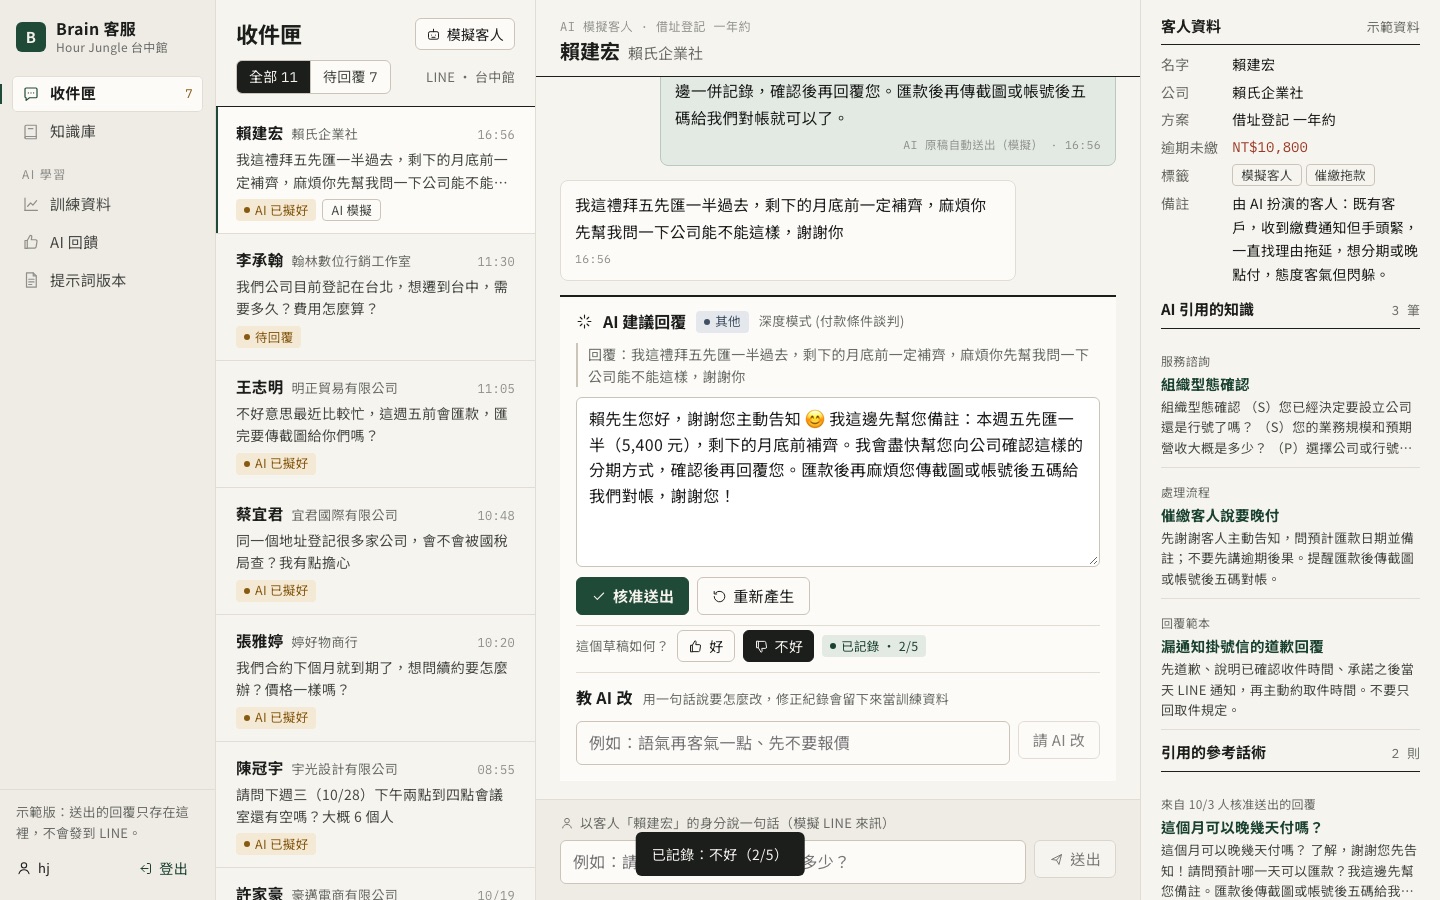Click the customer message bubble timed 16:56
Viewport: 1440px width, 900px height.
(x=788, y=230)
